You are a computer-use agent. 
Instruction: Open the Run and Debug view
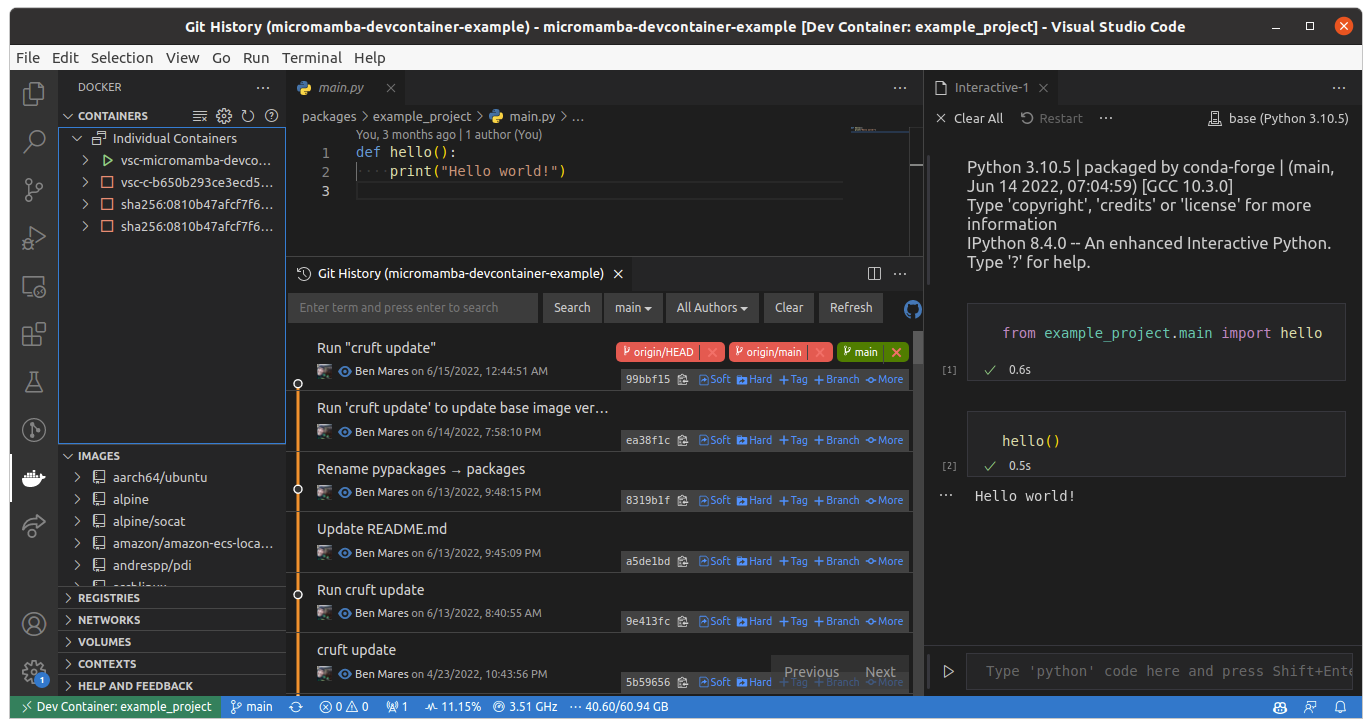(34, 238)
